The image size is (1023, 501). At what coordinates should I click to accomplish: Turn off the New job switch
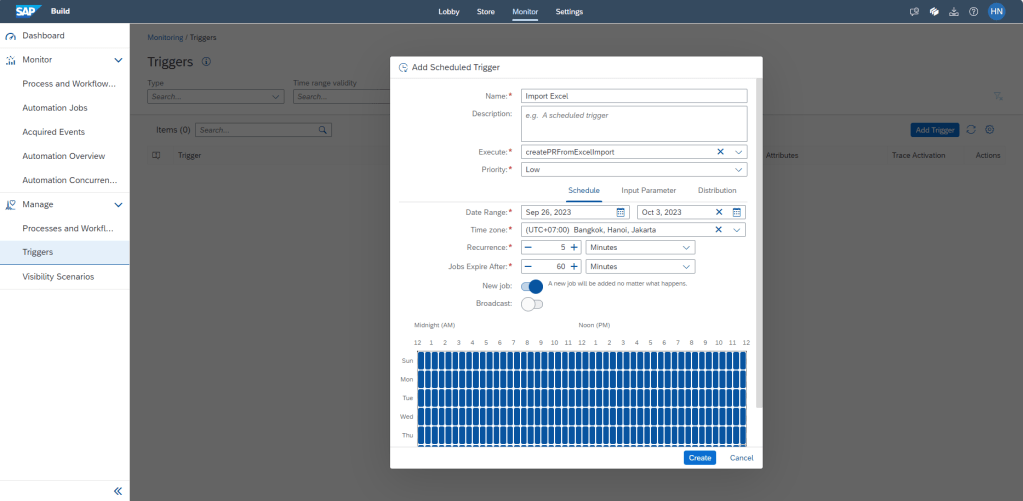click(x=532, y=286)
